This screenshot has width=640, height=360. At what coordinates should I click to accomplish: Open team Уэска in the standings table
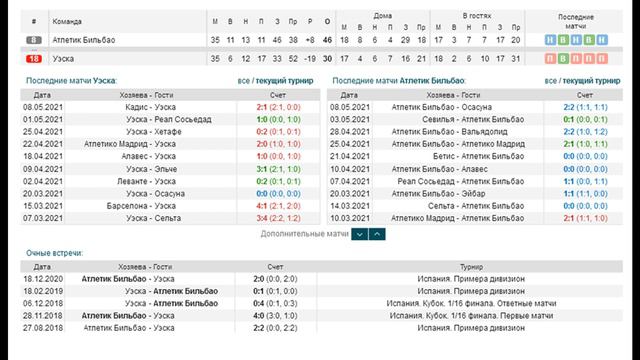pyautogui.click(x=63, y=59)
